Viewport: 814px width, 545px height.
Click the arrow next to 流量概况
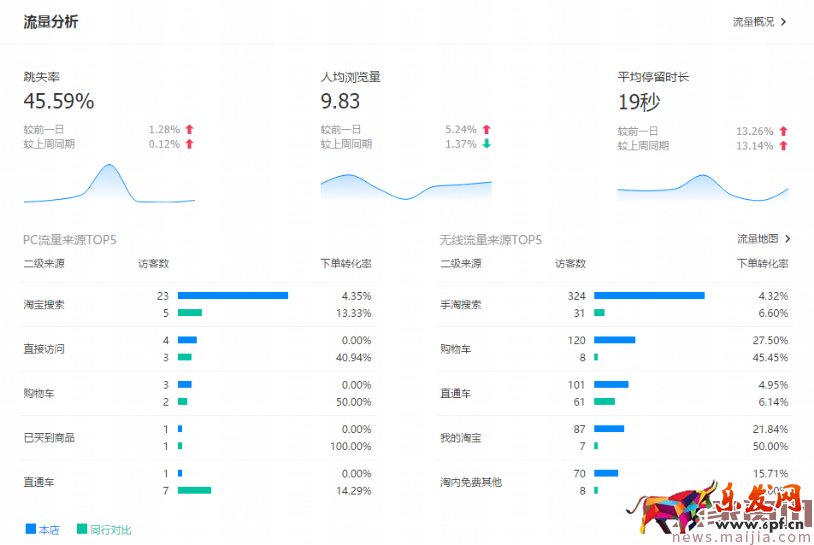(x=784, y=21)
